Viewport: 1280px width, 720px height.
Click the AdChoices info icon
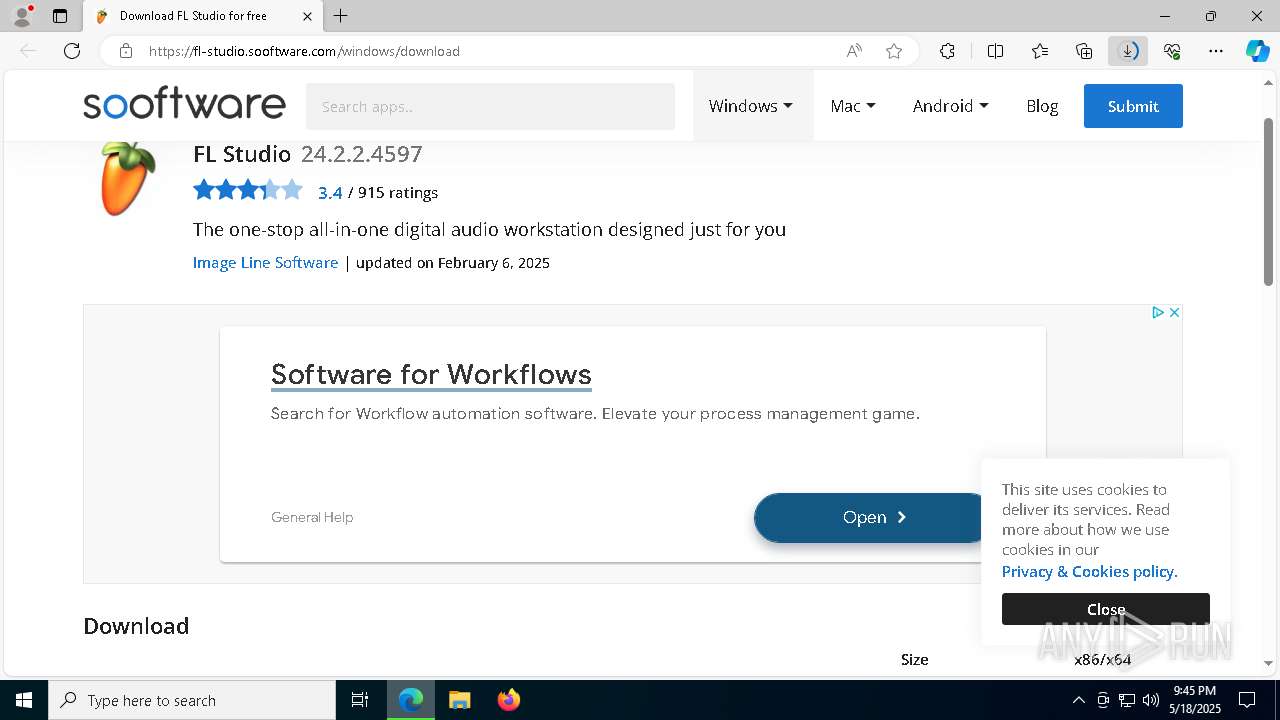(1157, 313)
